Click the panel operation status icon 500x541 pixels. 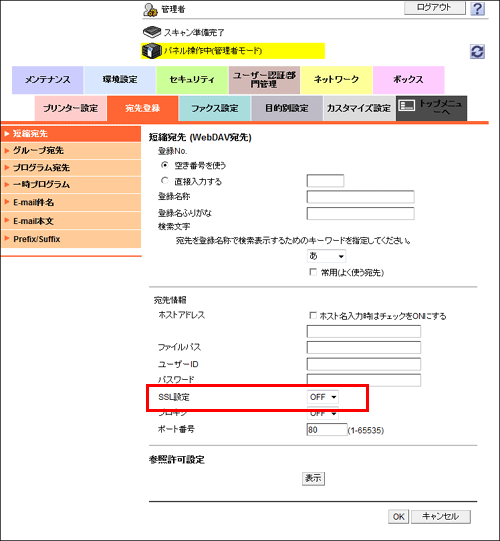pyautogui.click(x=151, y=51)
